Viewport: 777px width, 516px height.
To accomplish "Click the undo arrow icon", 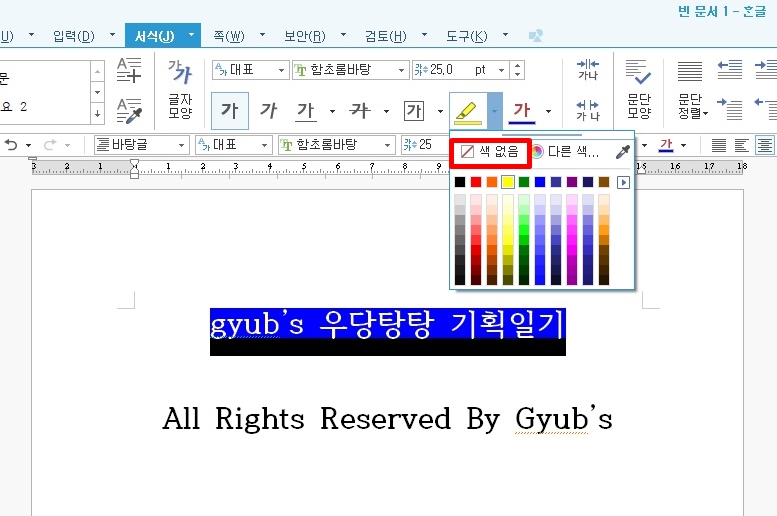I will coord(11,145).
